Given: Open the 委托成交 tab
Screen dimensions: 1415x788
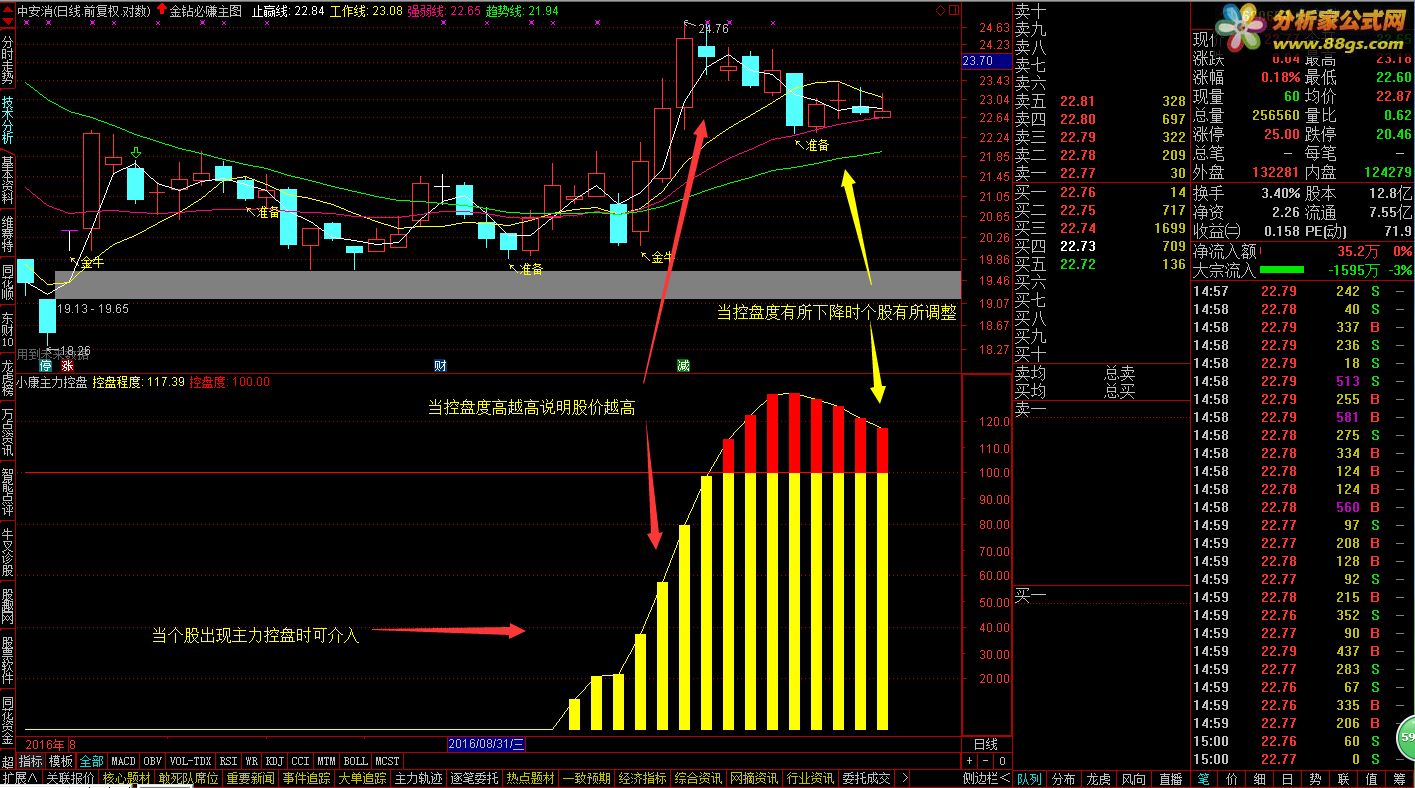Looking at the screenshot, I should (x=866, y=778).
